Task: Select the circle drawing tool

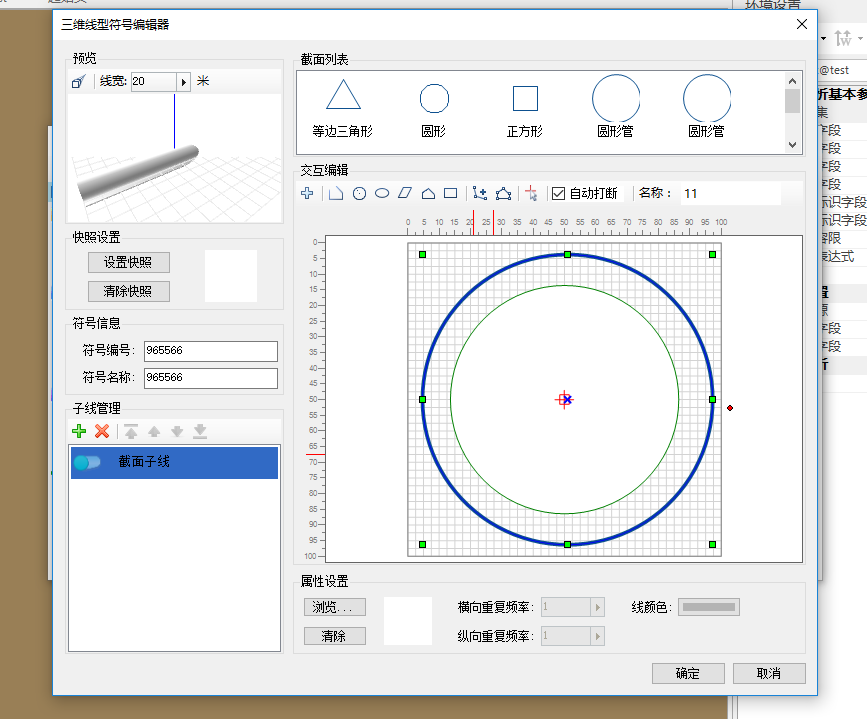Action: point(359,193)
